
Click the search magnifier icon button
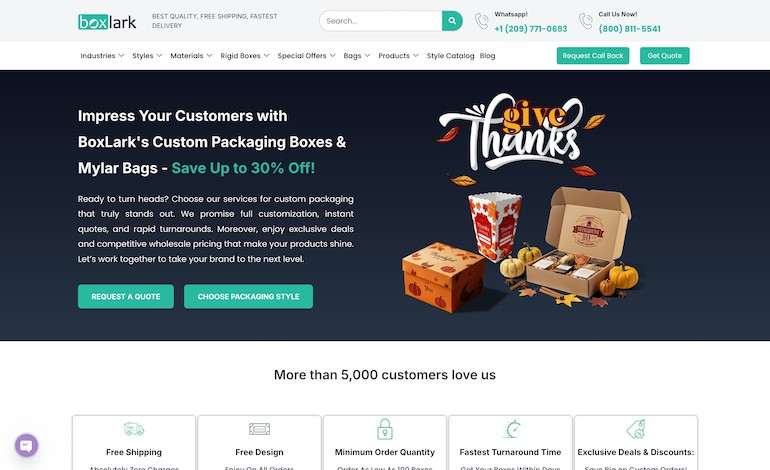pos(452,21)
